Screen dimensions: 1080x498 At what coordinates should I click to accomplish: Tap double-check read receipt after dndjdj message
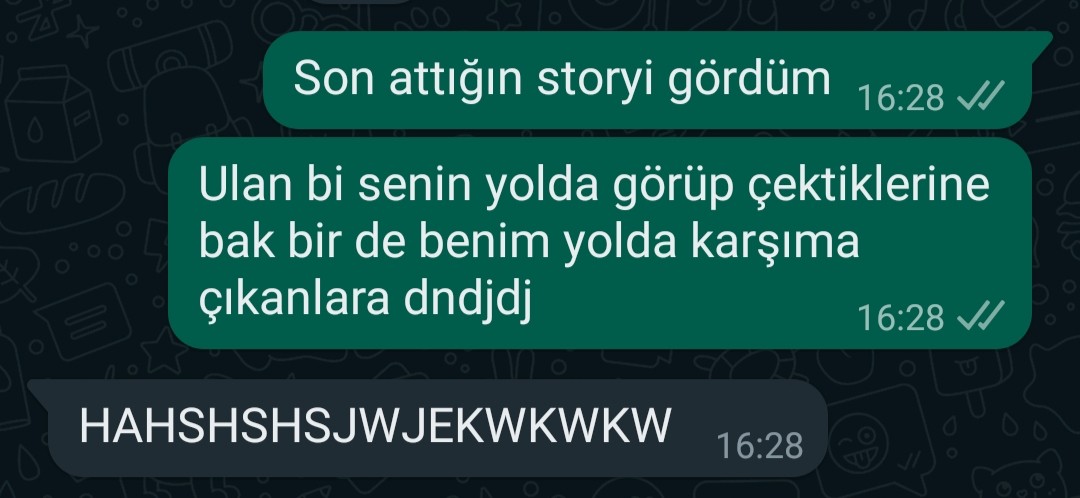tap(981, 317)
